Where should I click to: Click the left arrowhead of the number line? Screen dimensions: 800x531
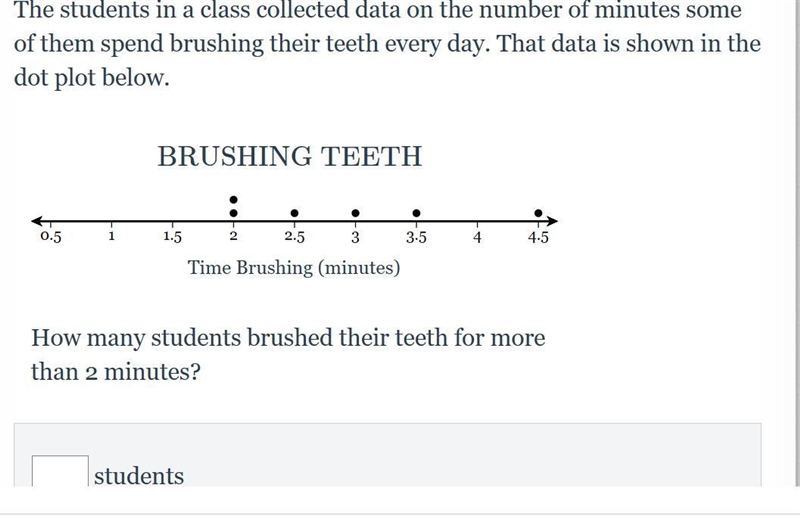click(x=37, y=221)
